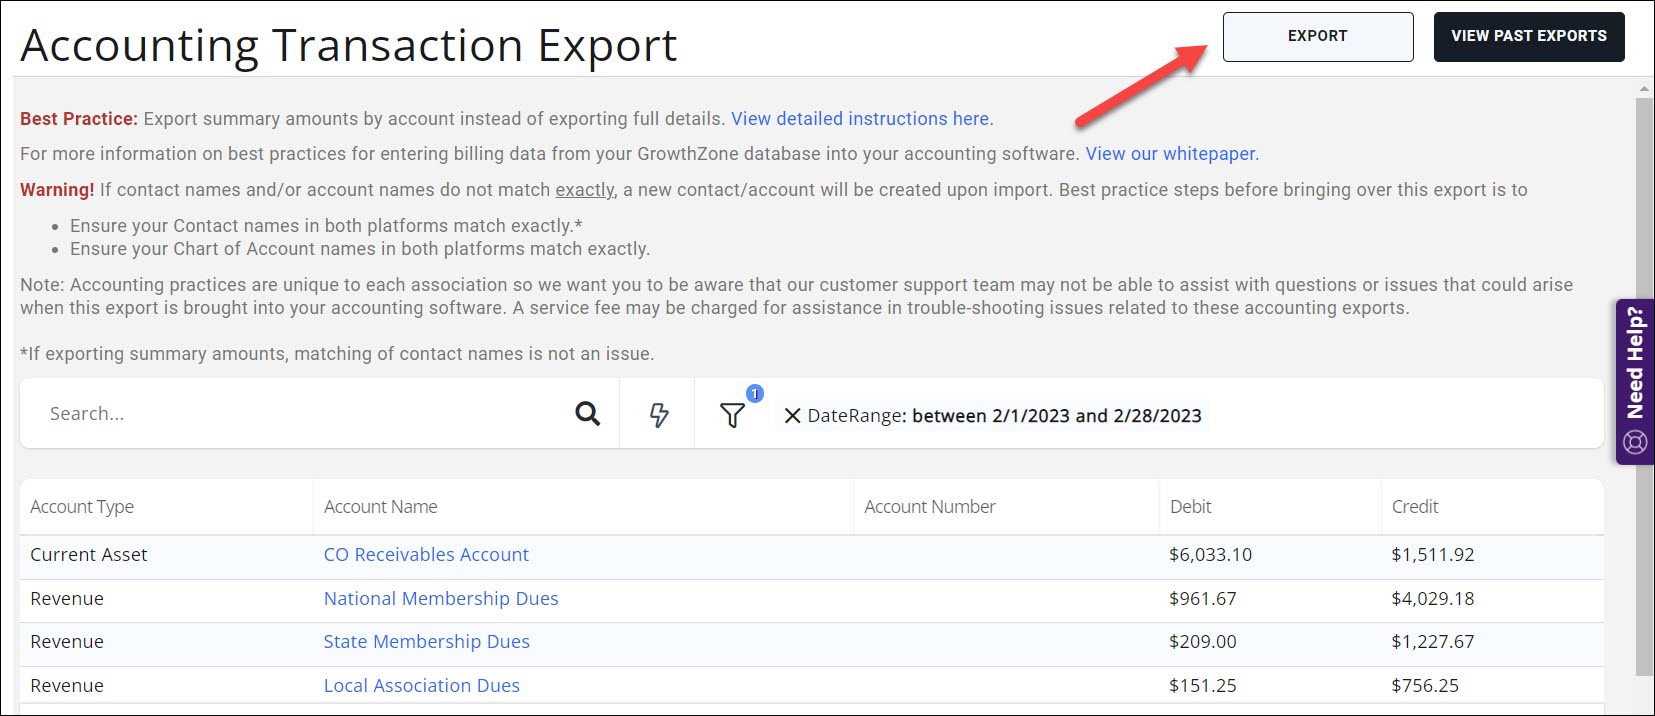This screenshot has height=716, width=1655.
Task: Sort table by Debit column header
Action: (x=1190, y=507)
